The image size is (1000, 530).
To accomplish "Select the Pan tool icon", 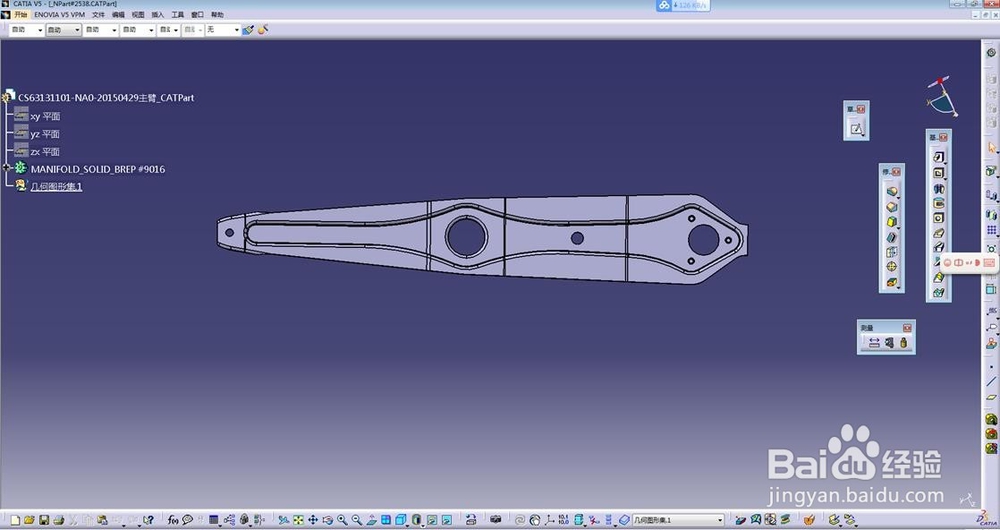I will (x=312, y=520).
